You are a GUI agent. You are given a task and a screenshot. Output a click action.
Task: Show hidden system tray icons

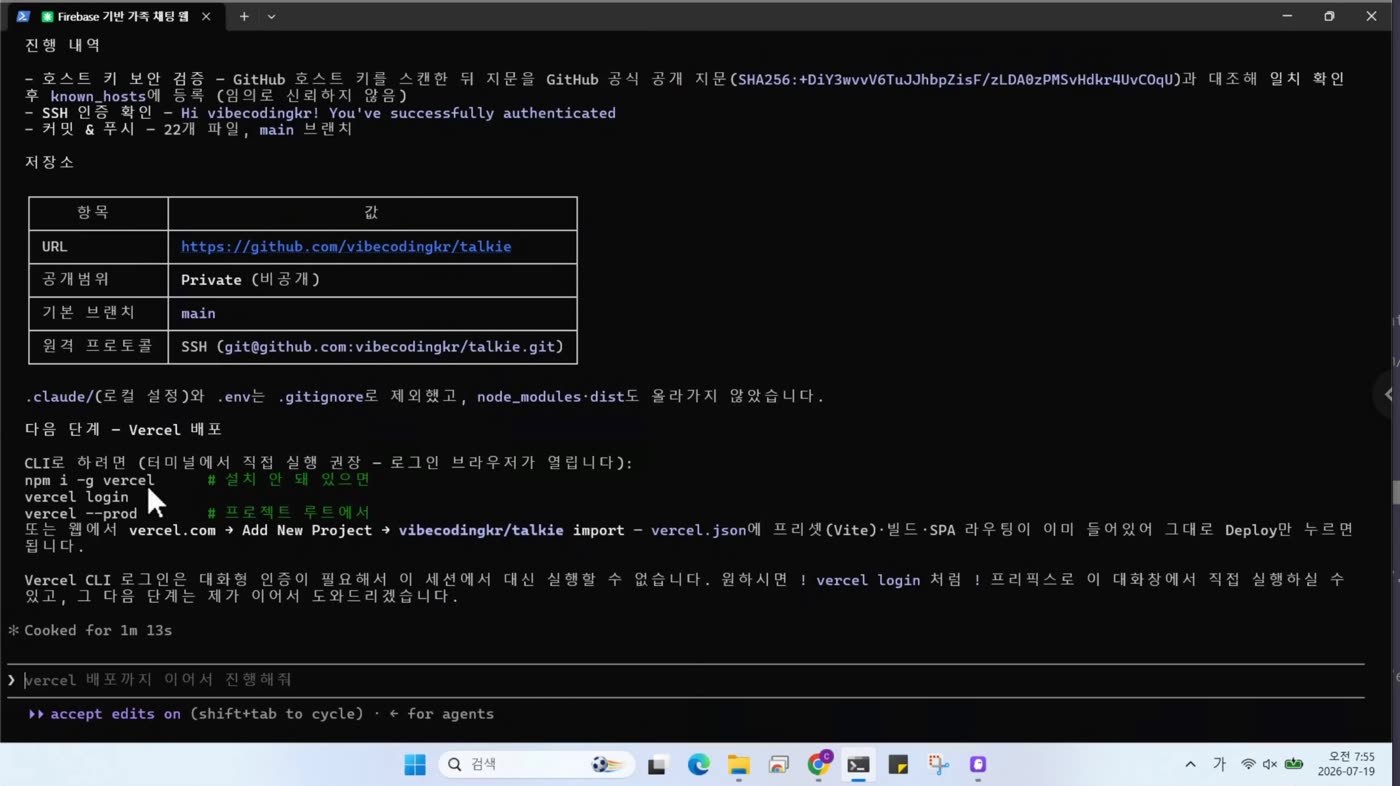[x=1190, y=765]
